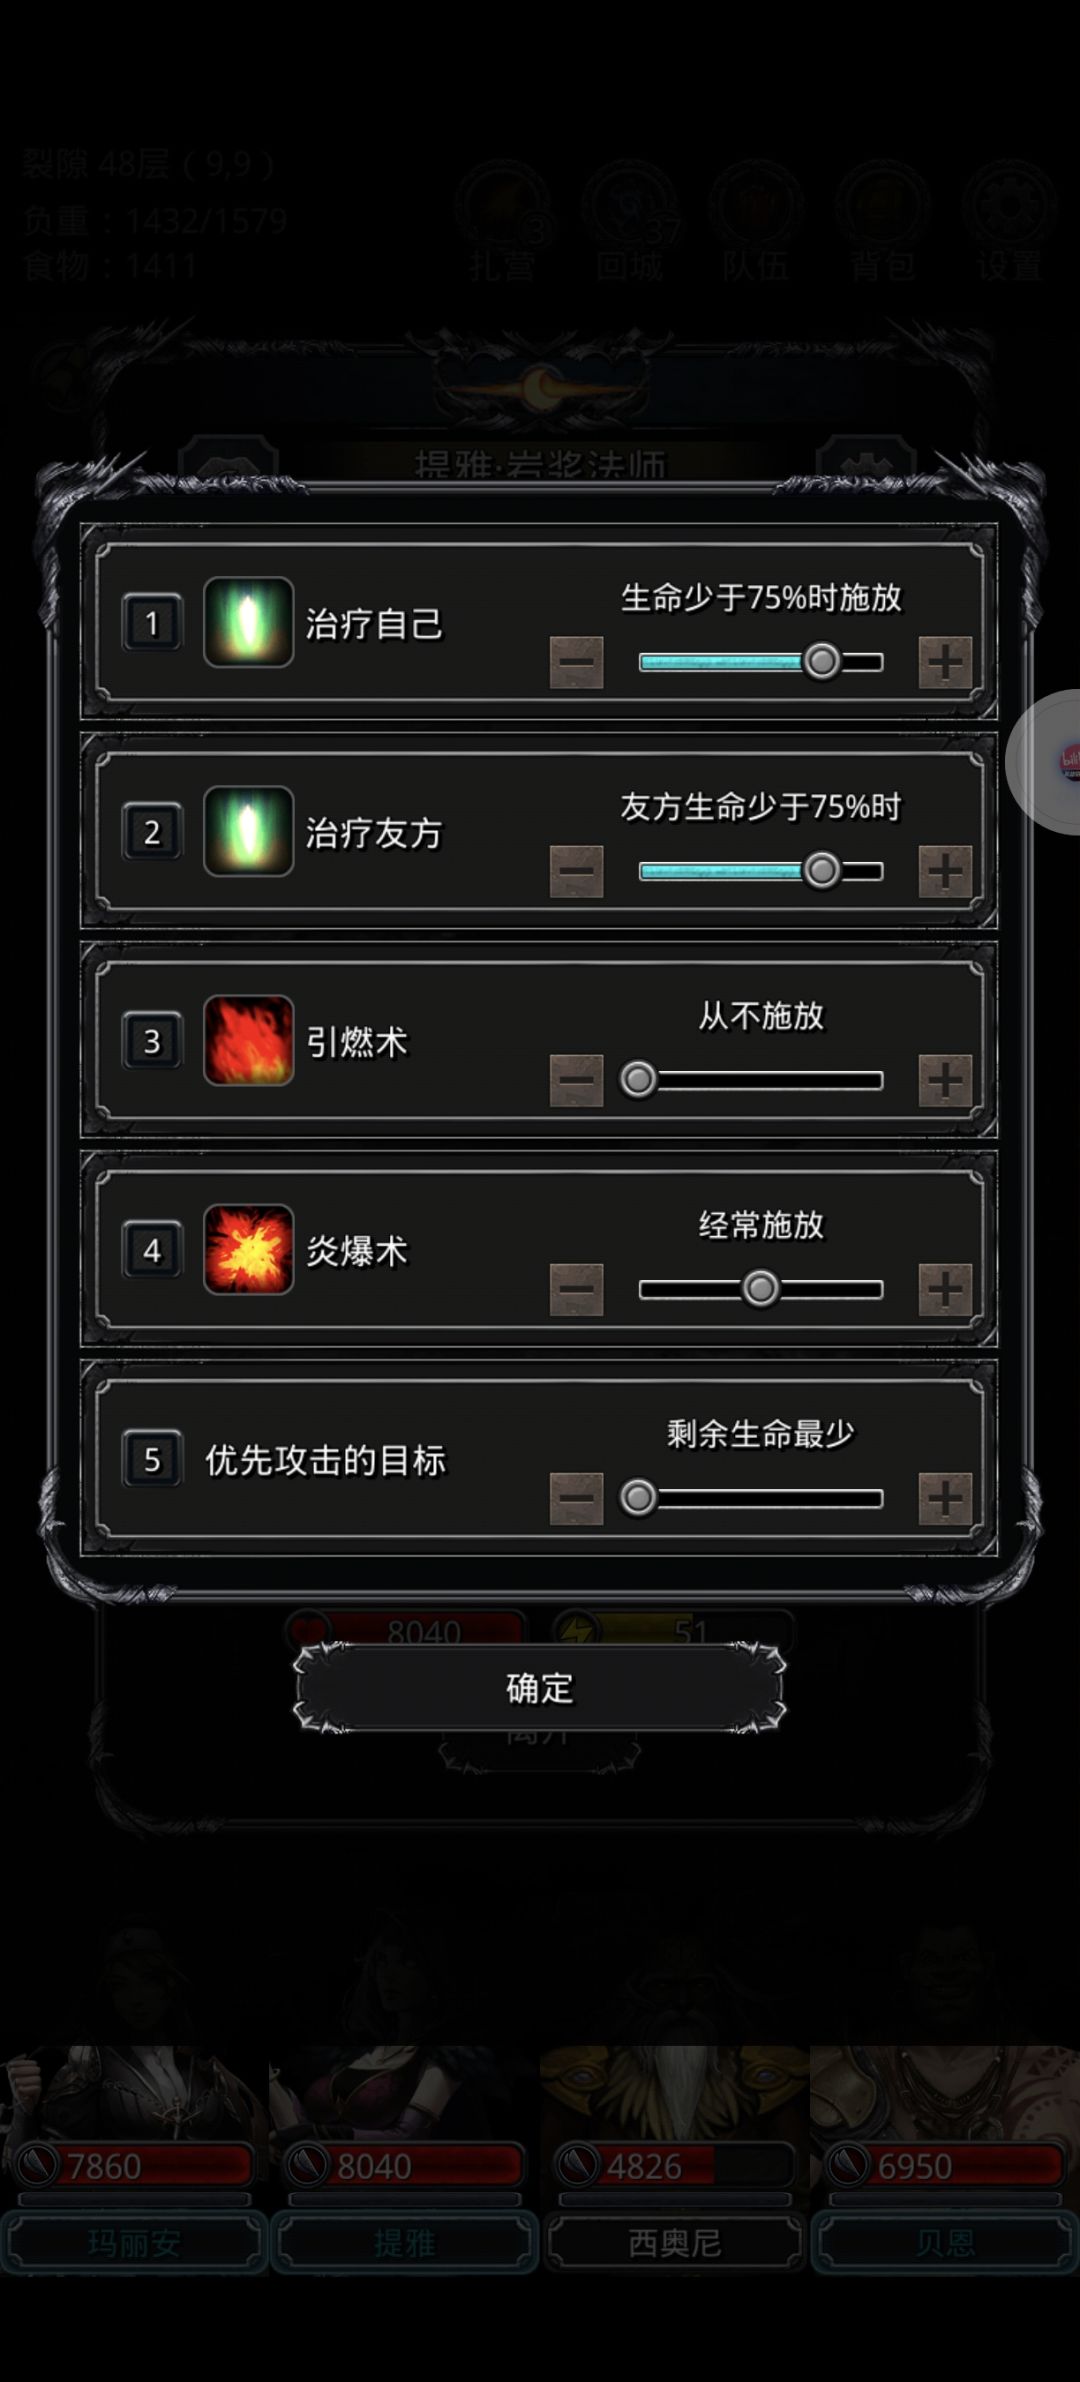Tap the 治疗友方 green heal skill icon
Screen dimensions: 1080x2382
point(248,831)
